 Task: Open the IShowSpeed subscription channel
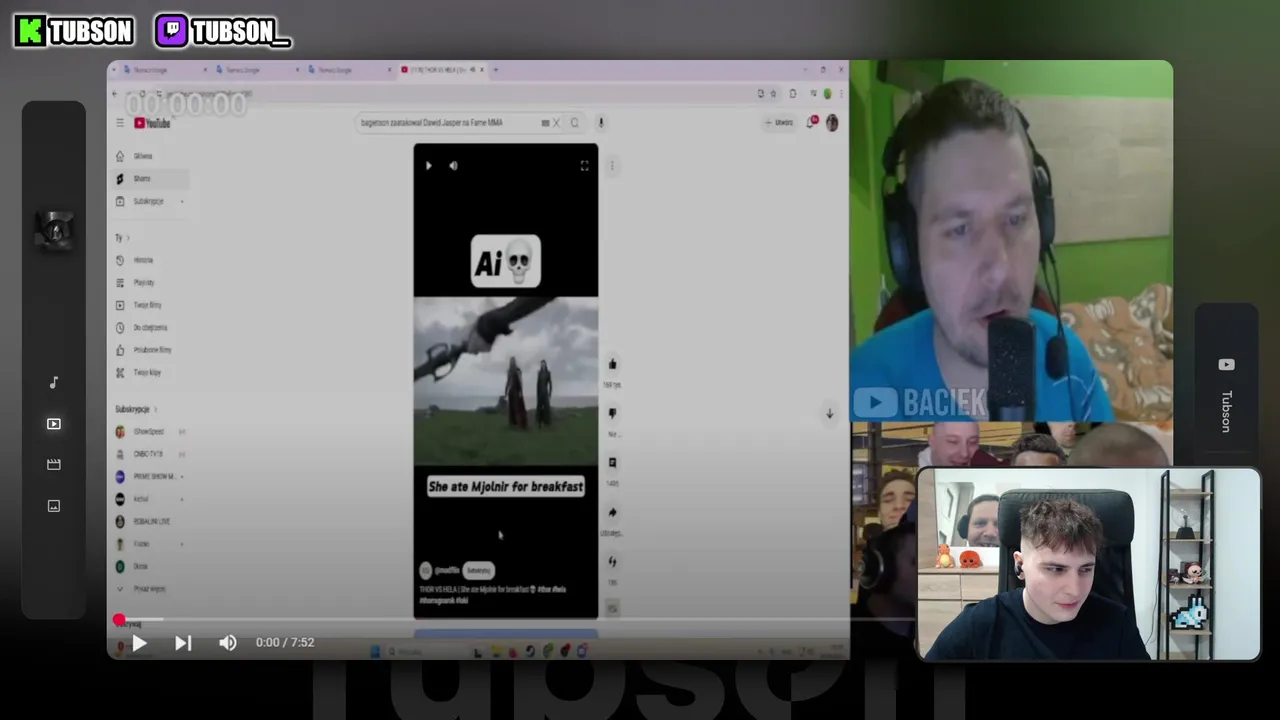point(150,432)
